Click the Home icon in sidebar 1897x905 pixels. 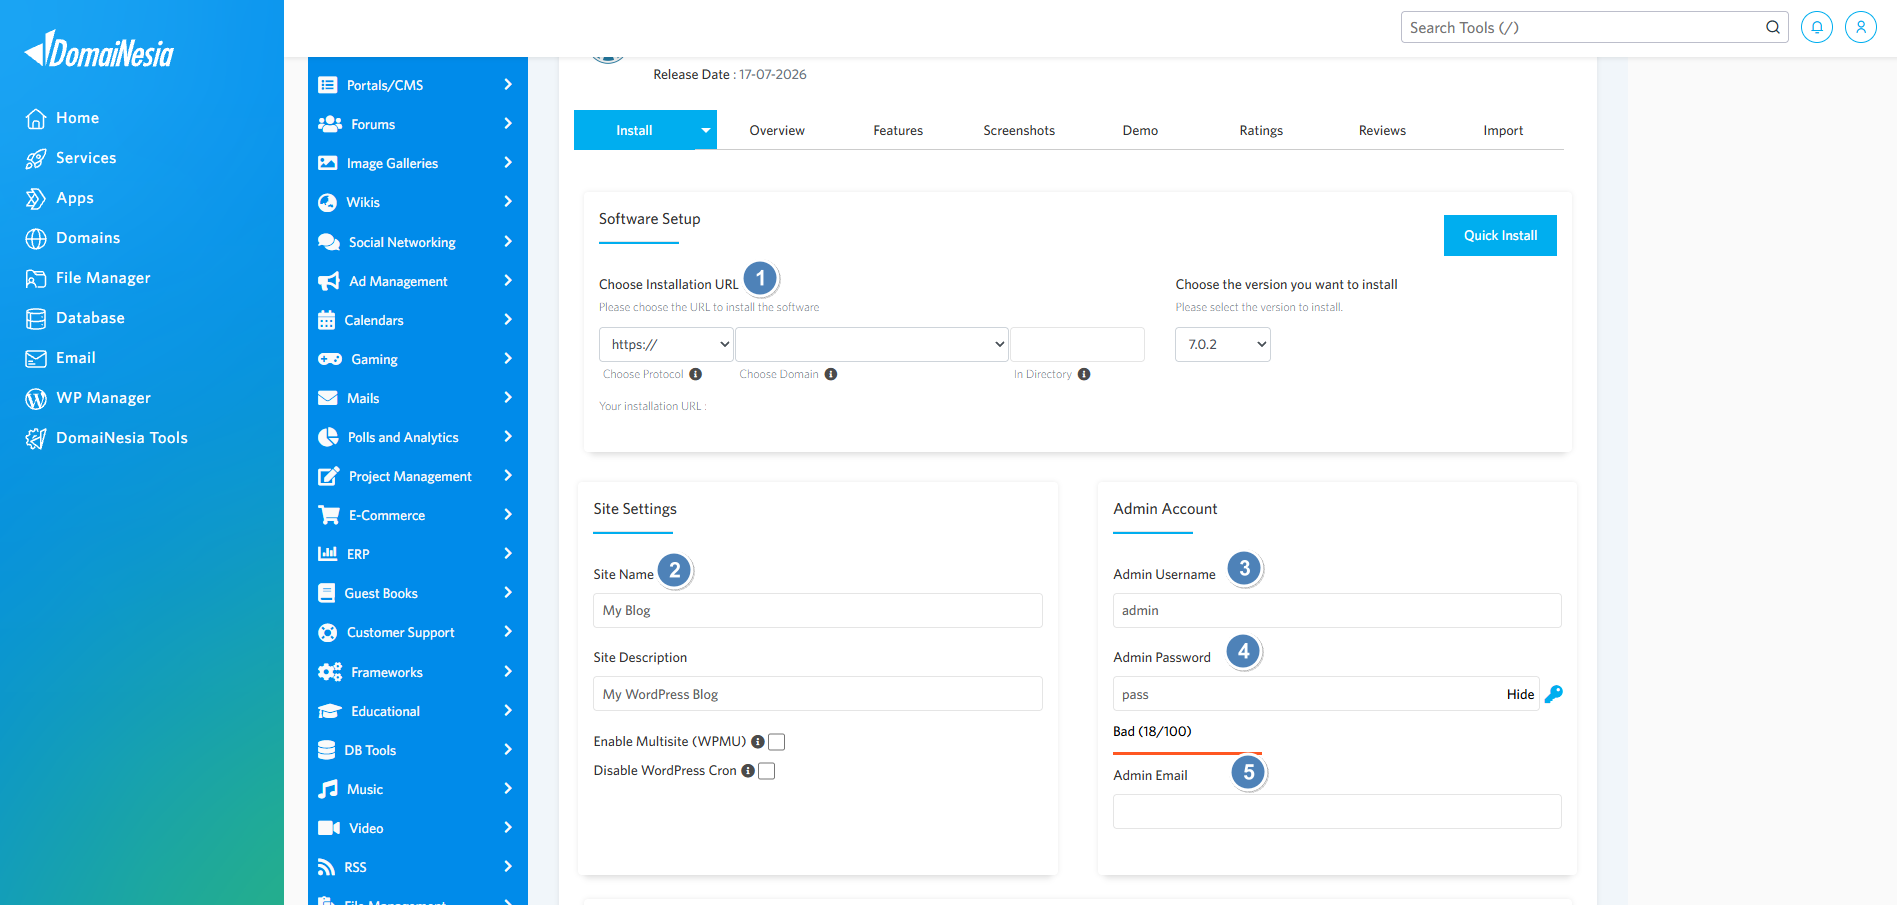point(36,118)
